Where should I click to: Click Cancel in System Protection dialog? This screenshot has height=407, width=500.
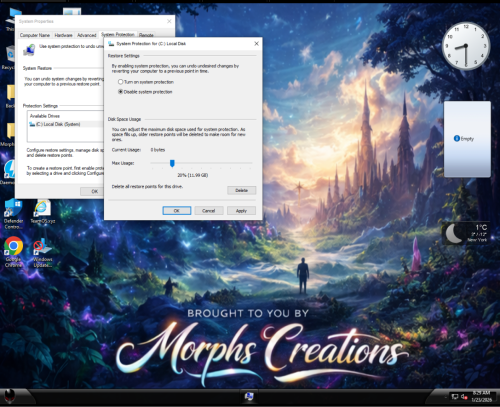tap(209, 211)
